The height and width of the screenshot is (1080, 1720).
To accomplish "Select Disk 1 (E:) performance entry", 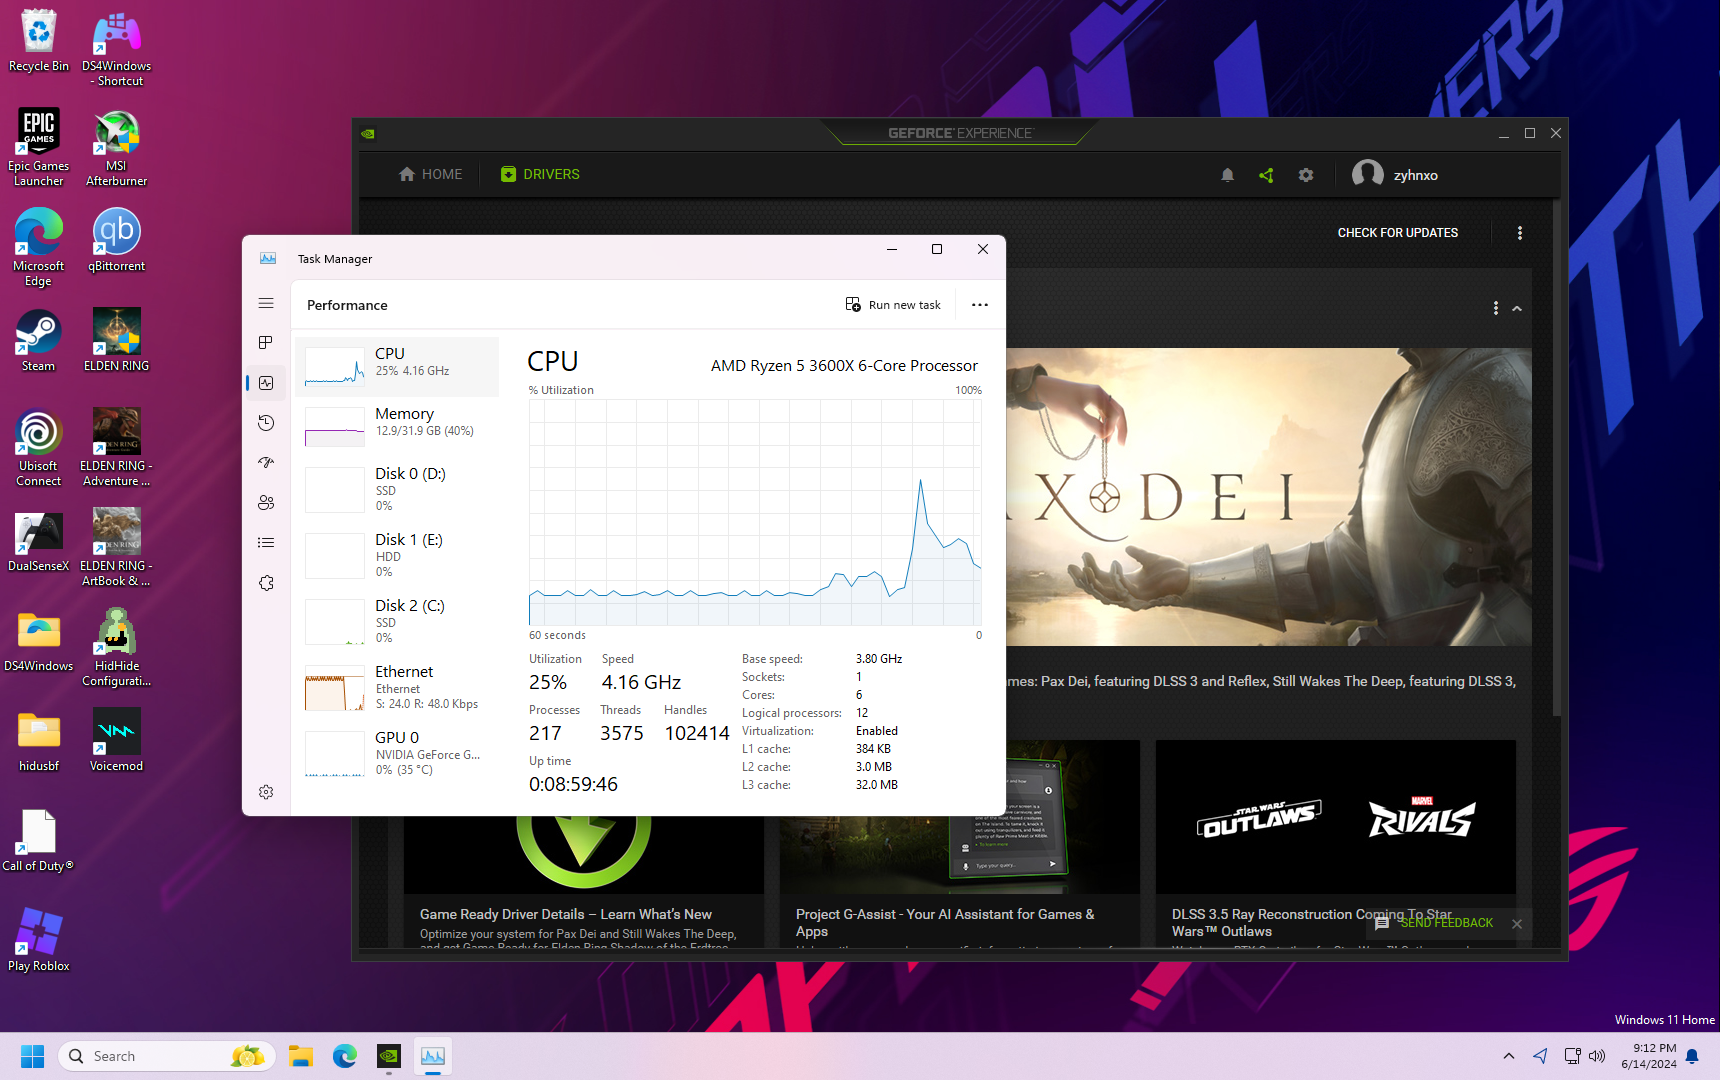I will click(397, 555).
